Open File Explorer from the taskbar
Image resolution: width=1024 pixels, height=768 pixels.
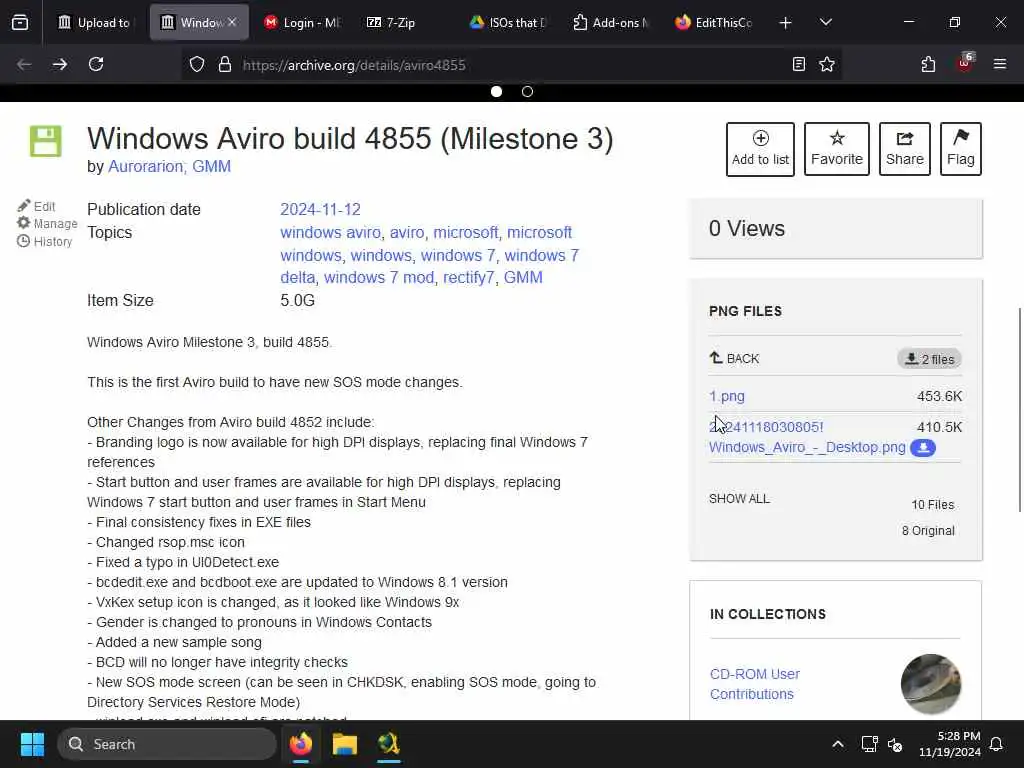point(345,744)
